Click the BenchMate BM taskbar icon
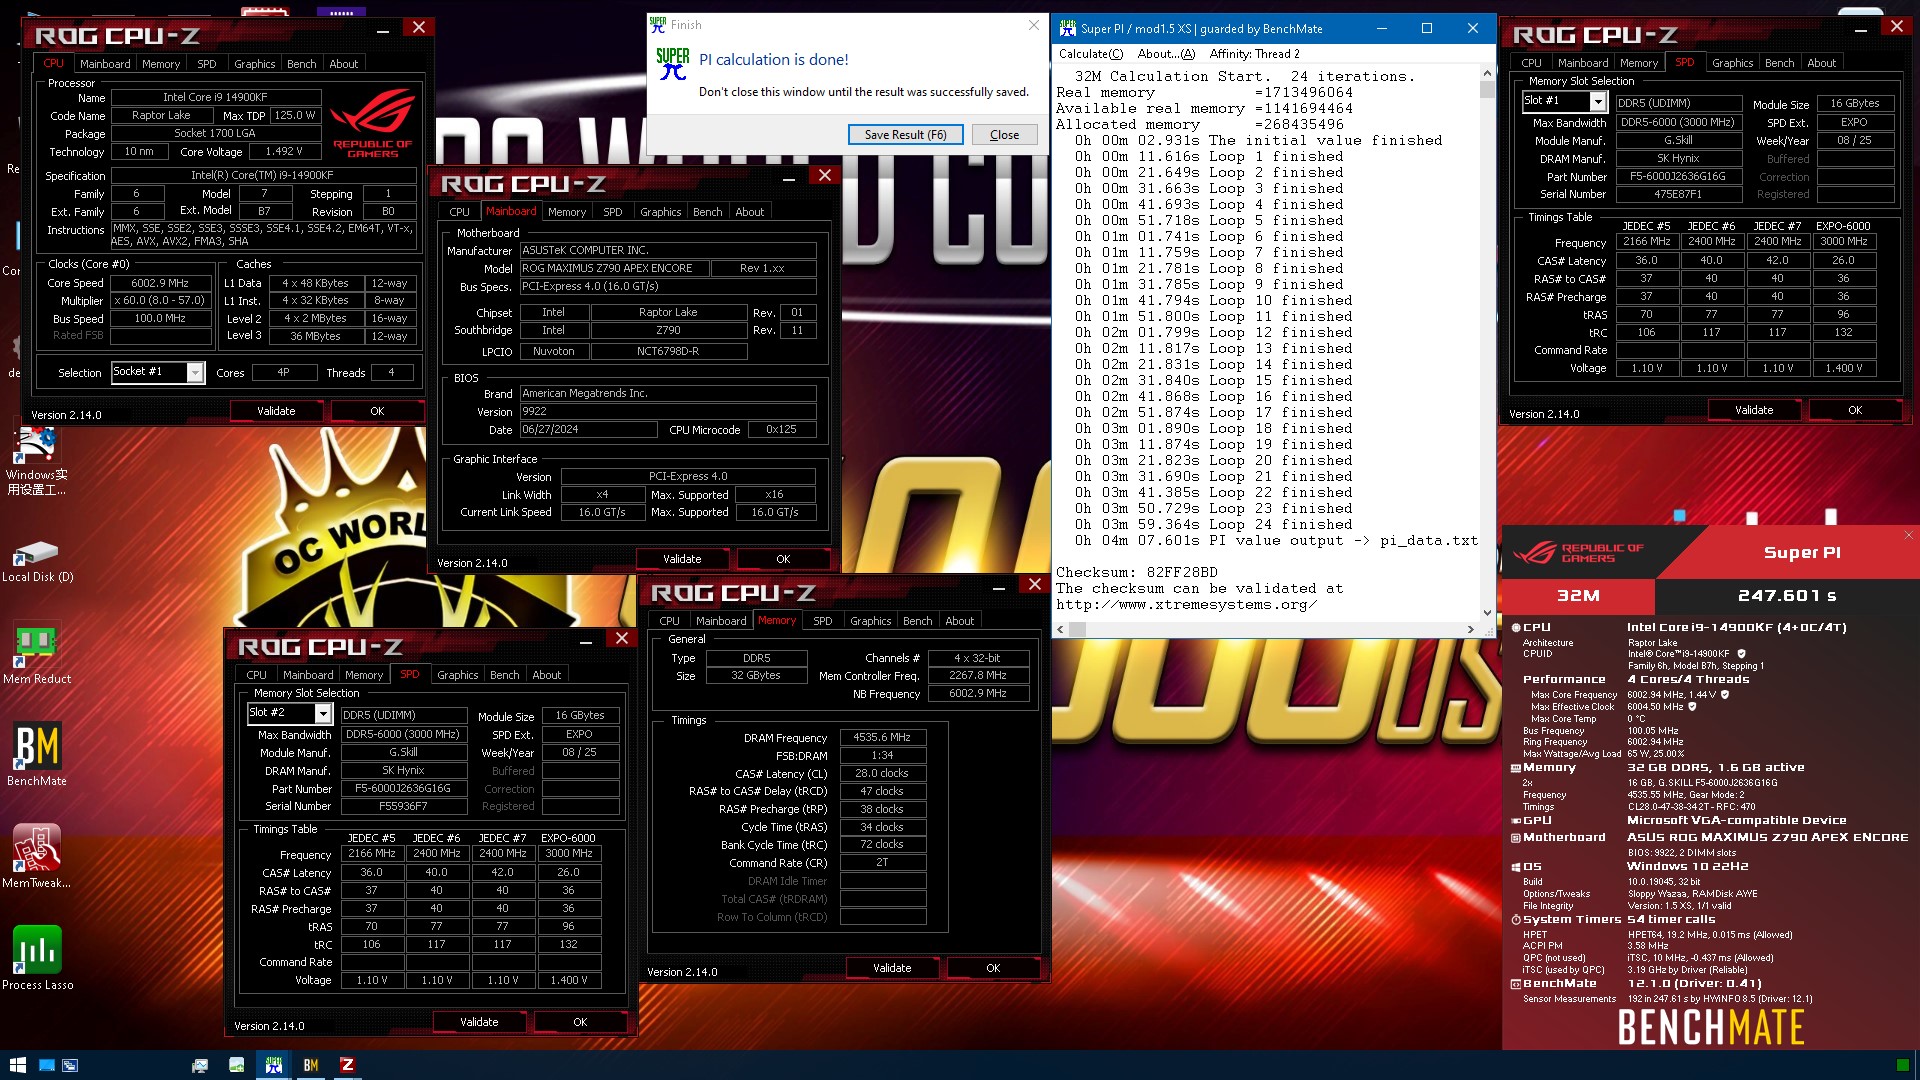The width and height of the screenshot is (1920, 1080). [x=311, y=1065]
